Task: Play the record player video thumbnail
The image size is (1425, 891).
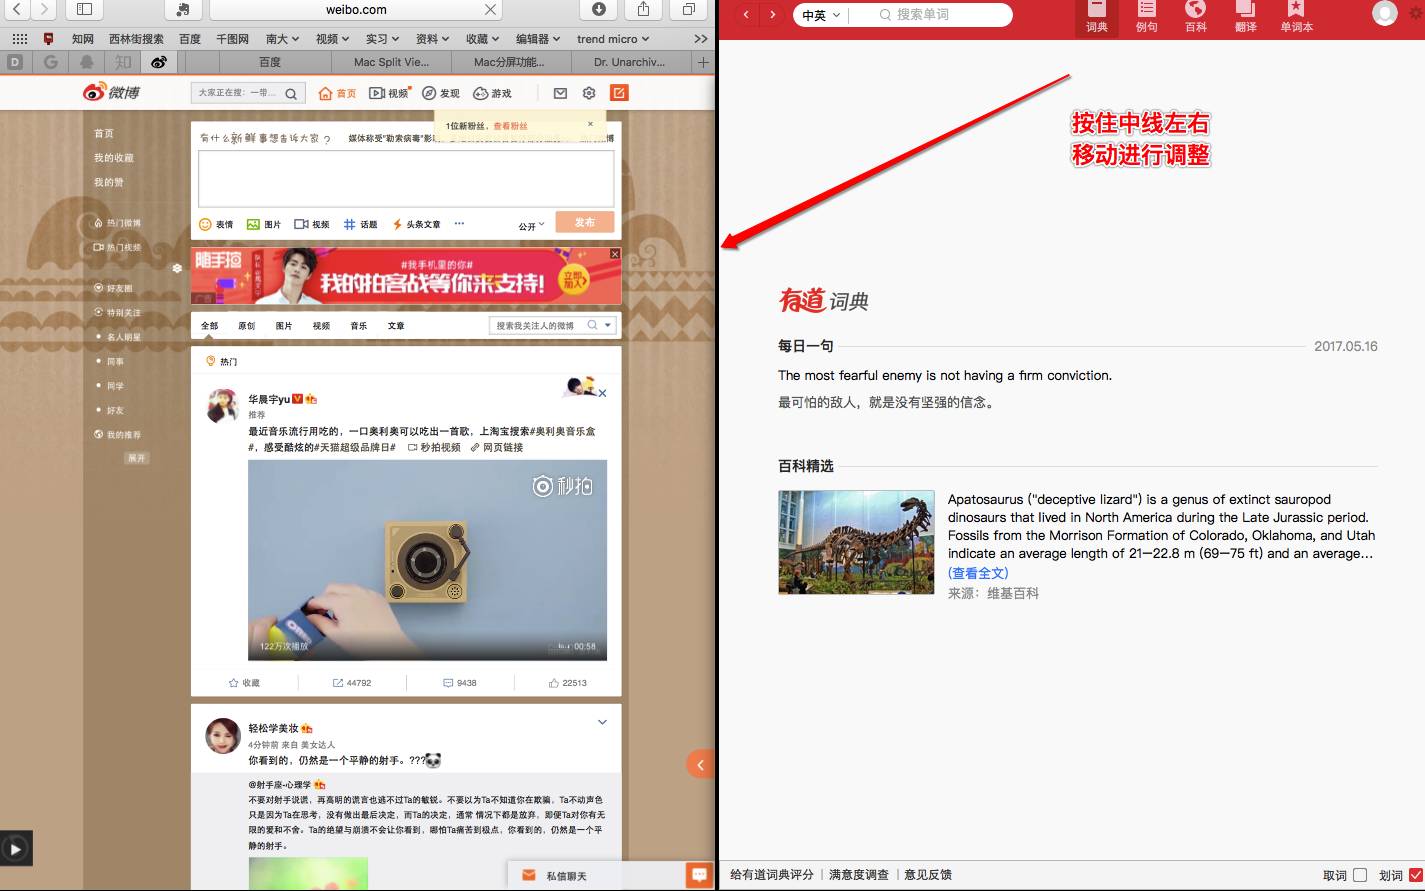Action: click(x=427, y=560)
